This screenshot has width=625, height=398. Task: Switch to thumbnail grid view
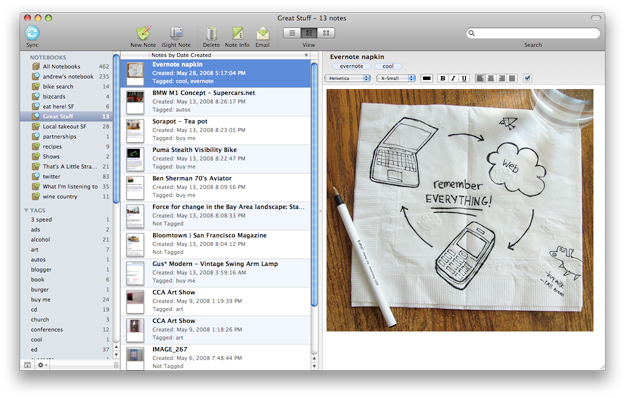coord(326,33)
